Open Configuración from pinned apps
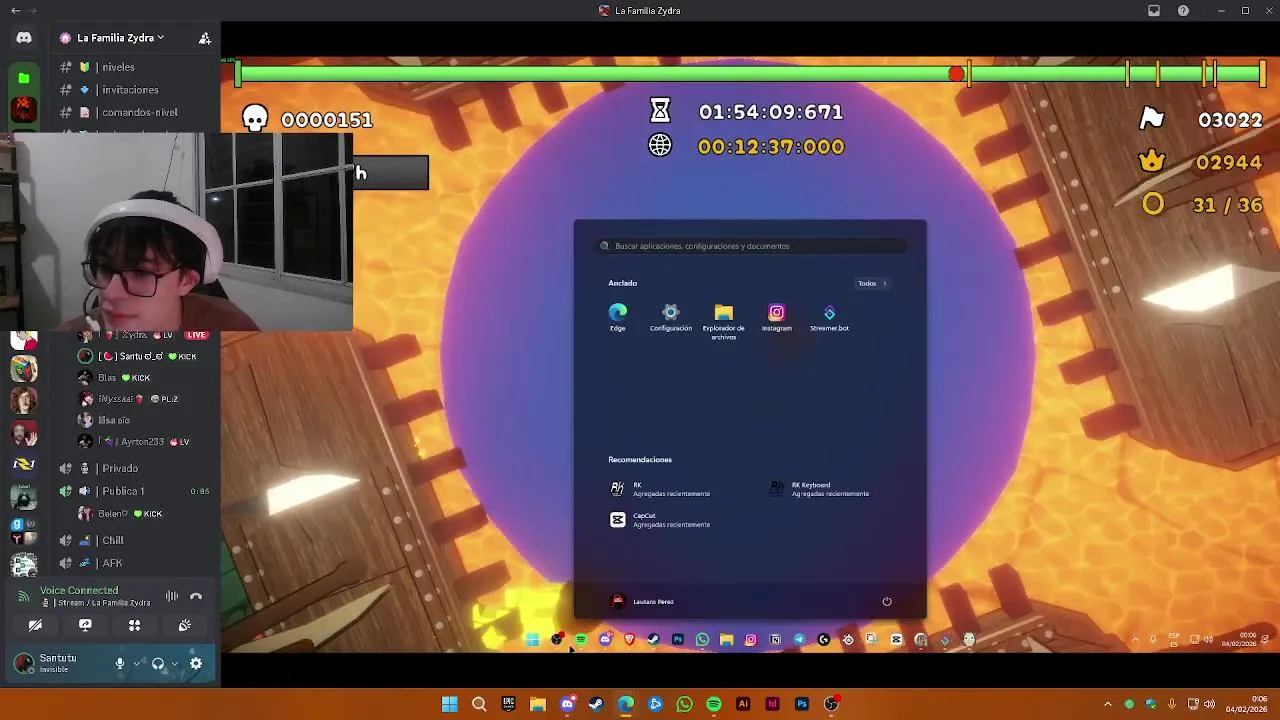The width and height of the screenshot is (1280, 720). click(671, 318)
